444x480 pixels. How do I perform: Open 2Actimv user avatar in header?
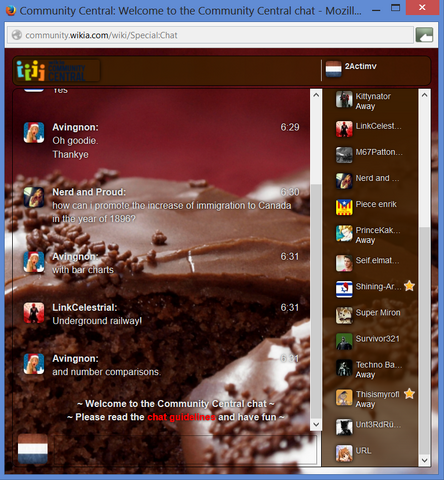(x=333, y=69)
